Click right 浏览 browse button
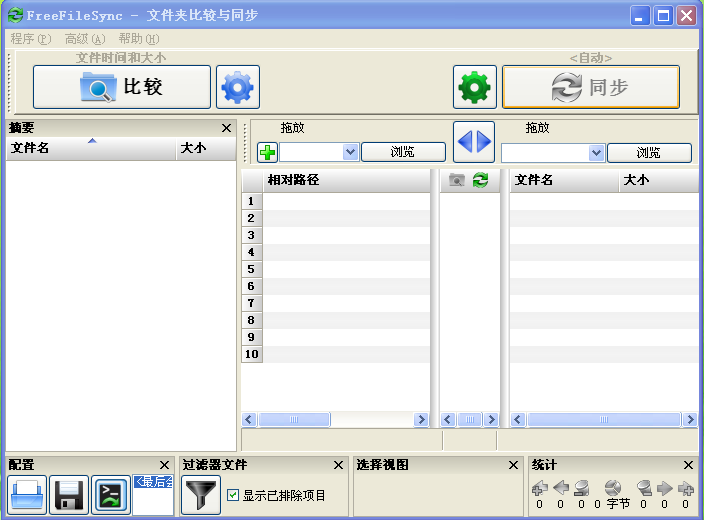Screen dimensions: 704x520 [649, 153]
